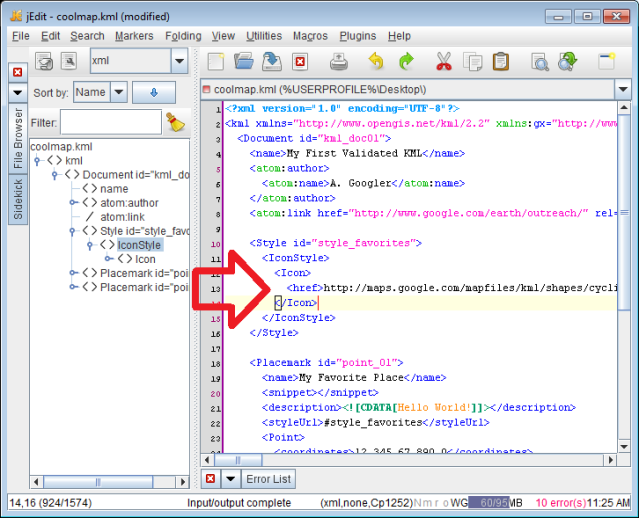Click the Find Next magnifier icon
The width and height of the screenshot is (639, 518).
click(x=568, y=62)
